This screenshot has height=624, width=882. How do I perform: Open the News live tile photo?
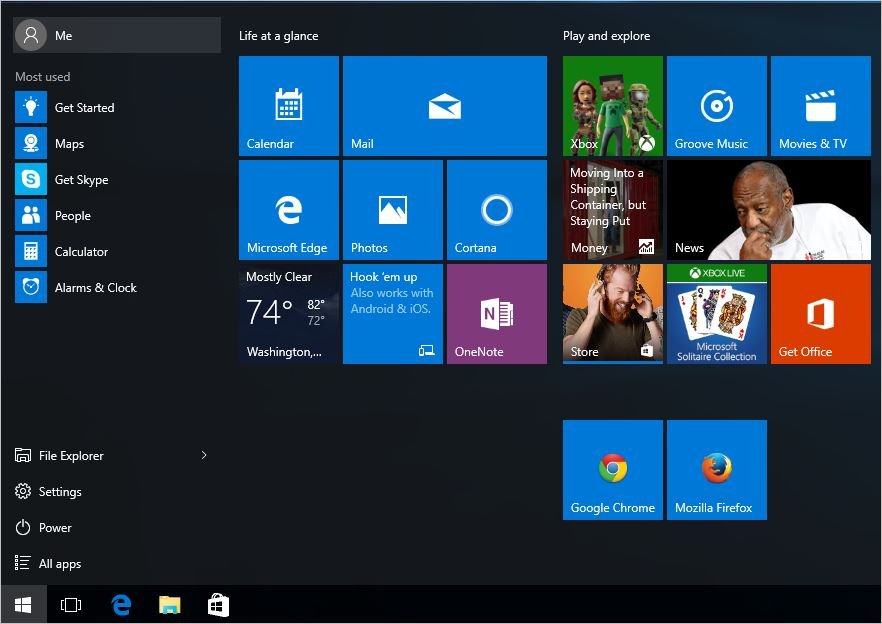click(768, 210)
